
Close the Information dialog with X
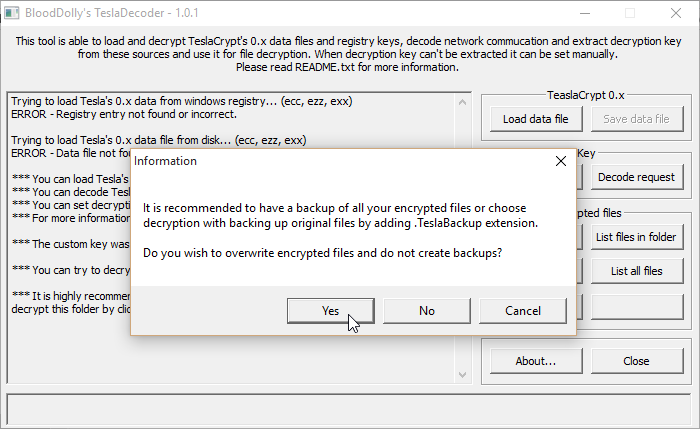(x=560, y=160)
